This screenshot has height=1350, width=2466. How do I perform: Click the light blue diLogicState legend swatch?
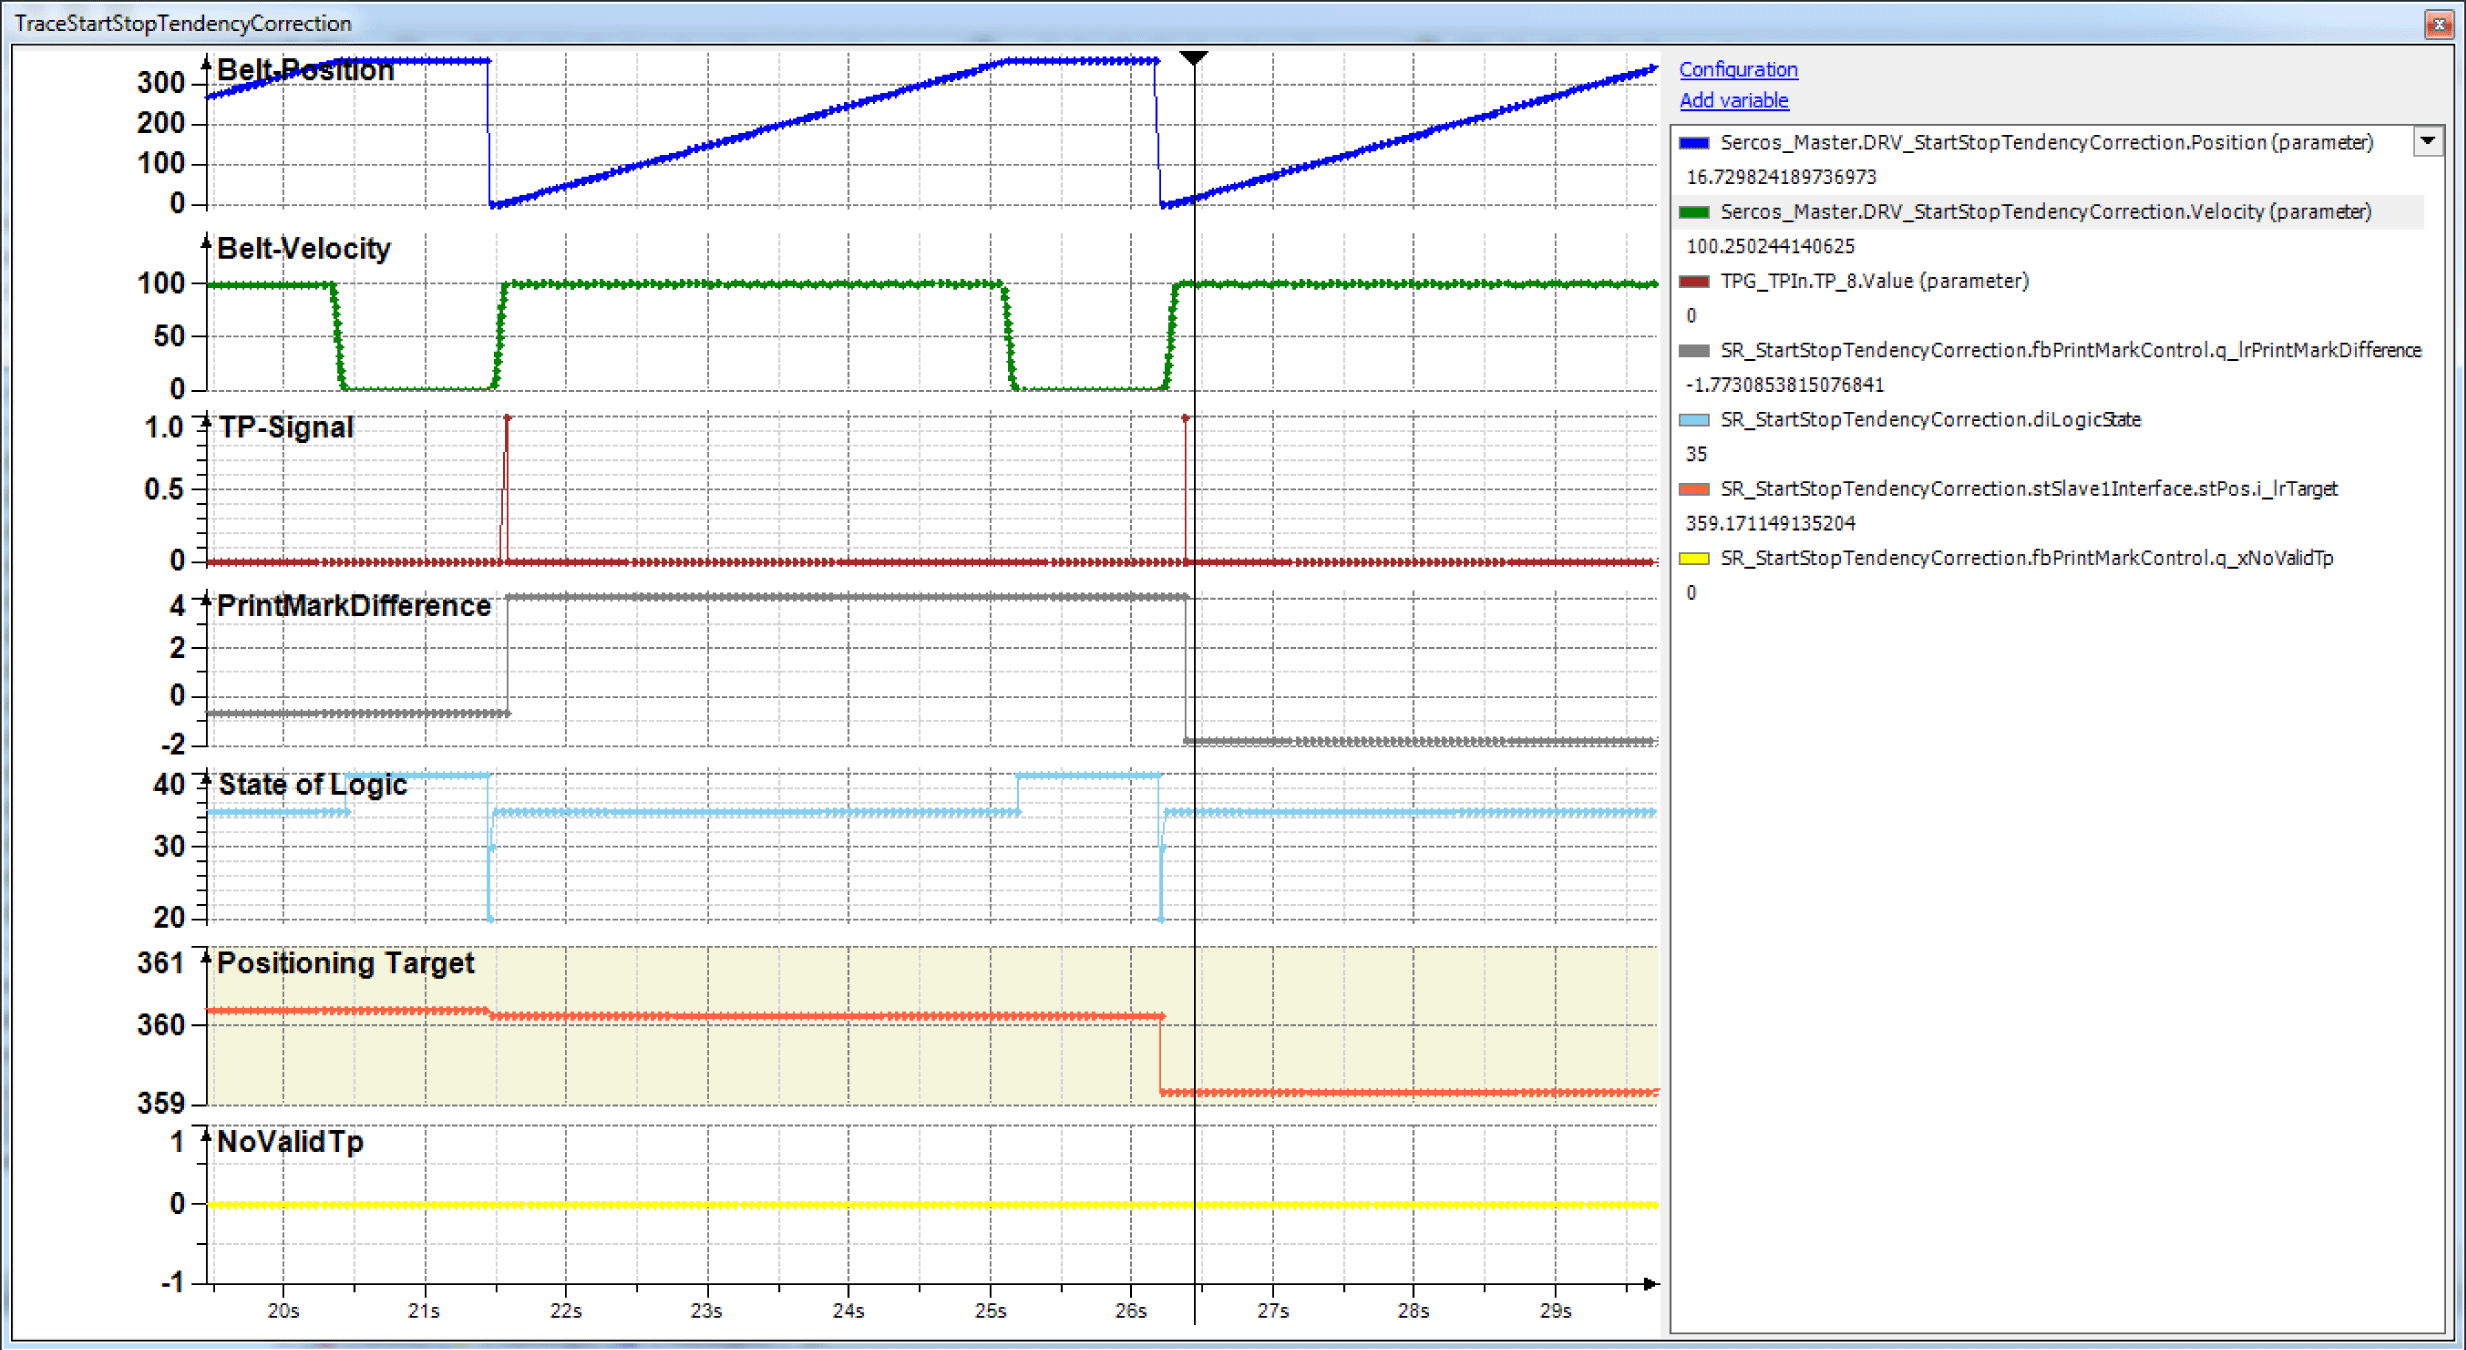[x=1693, y=420]
